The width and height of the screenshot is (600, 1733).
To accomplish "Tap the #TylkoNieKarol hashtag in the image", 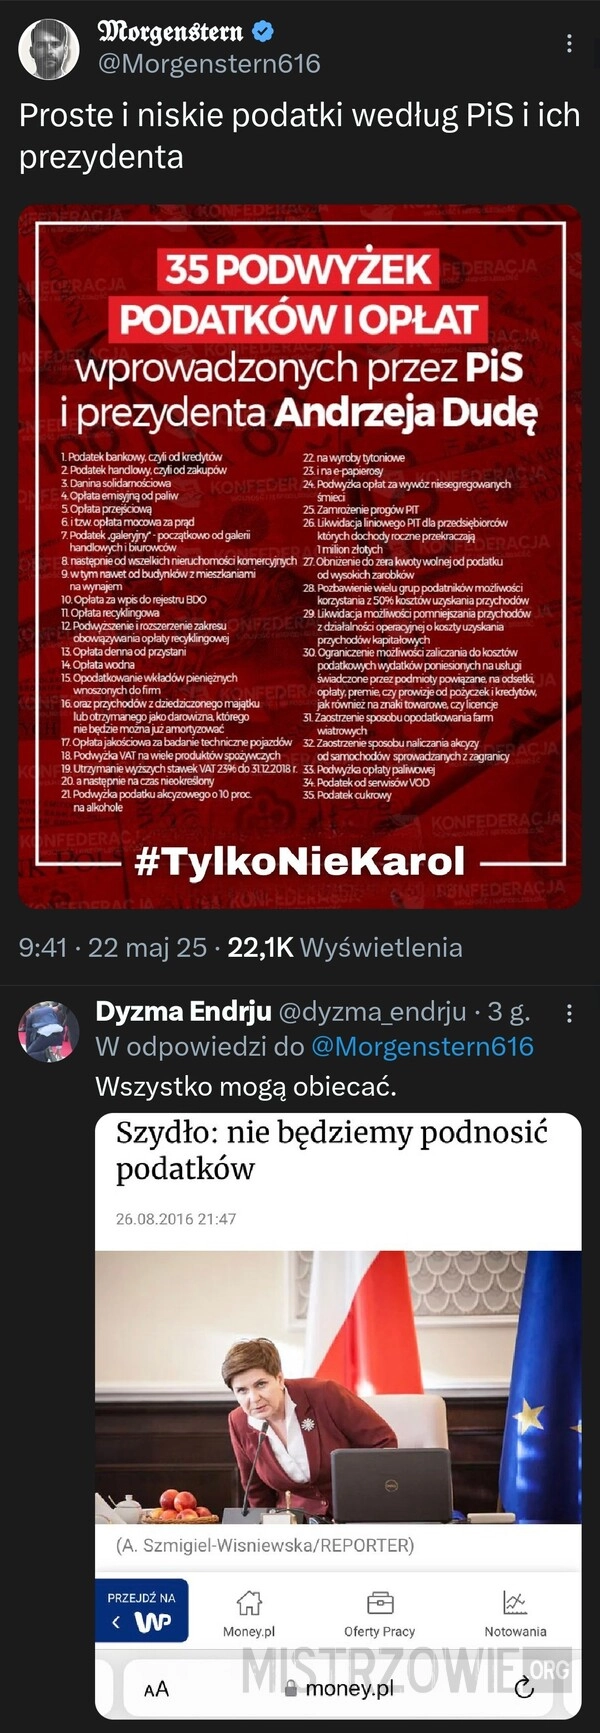I will click(x=300, y=861).
